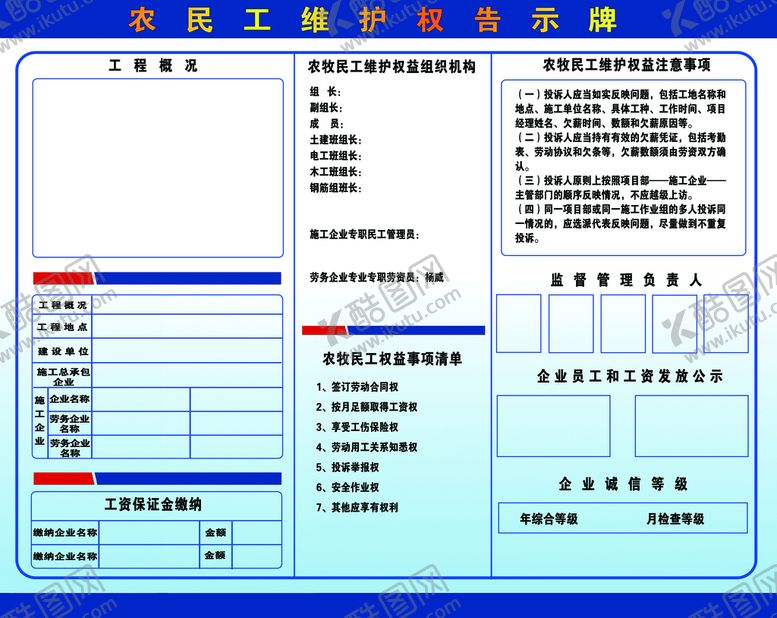
Task: Select item 7、其他应享有权利
Action: pos(357,507)
